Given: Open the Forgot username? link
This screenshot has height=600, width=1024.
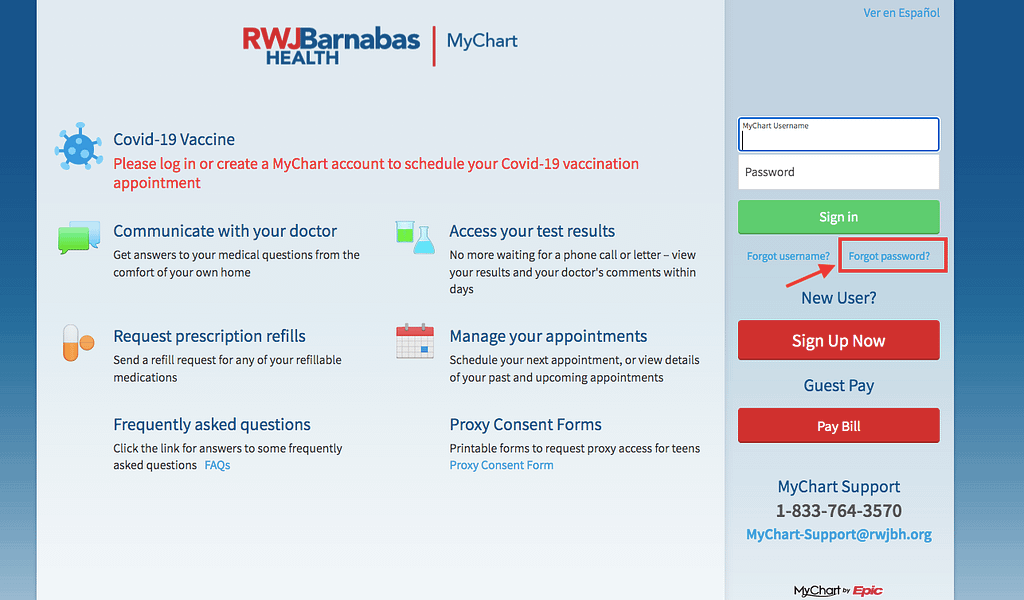Looking at the screenshot, I should point(788,256).
